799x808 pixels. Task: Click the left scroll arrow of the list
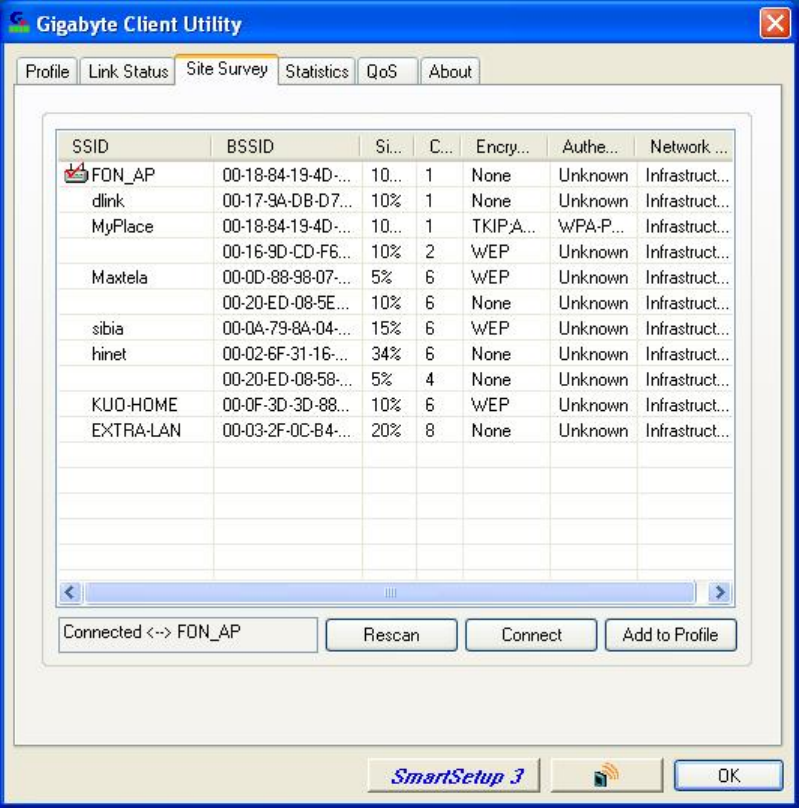tap(70, 592)
